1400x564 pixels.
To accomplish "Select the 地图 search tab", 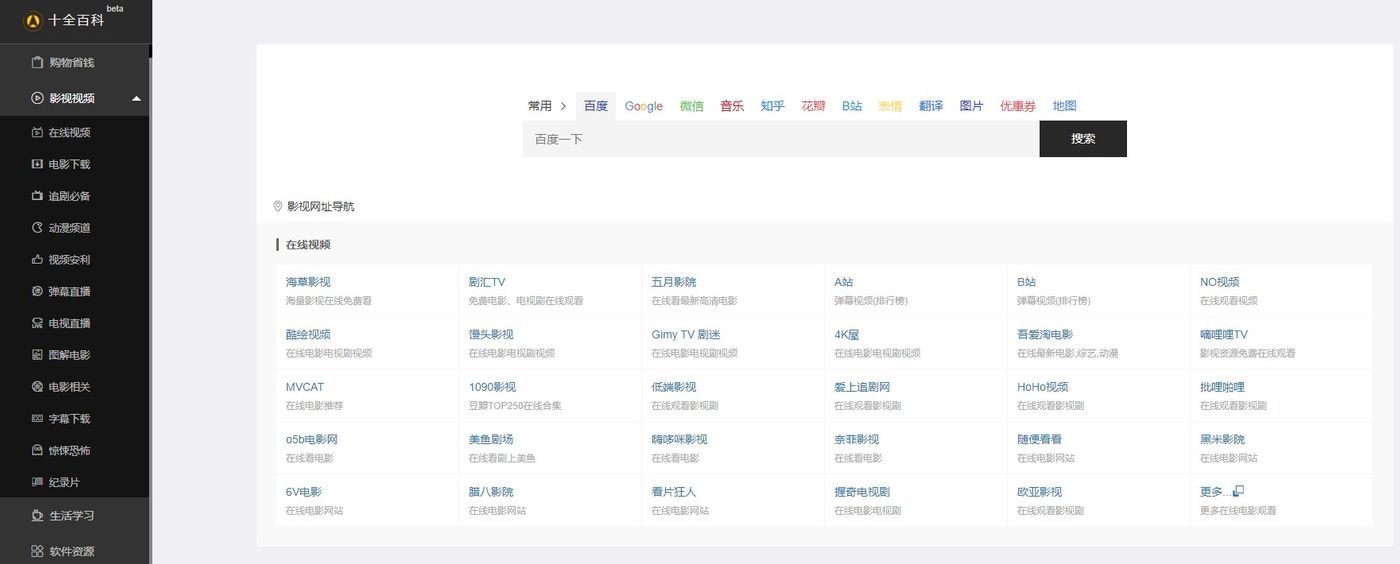I will pos(1065,106).
